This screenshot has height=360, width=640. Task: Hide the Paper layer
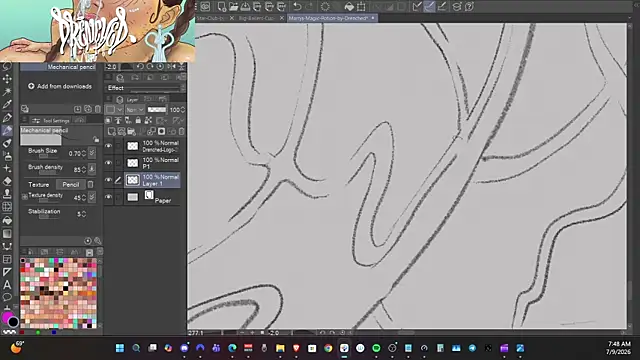(109, 197)
